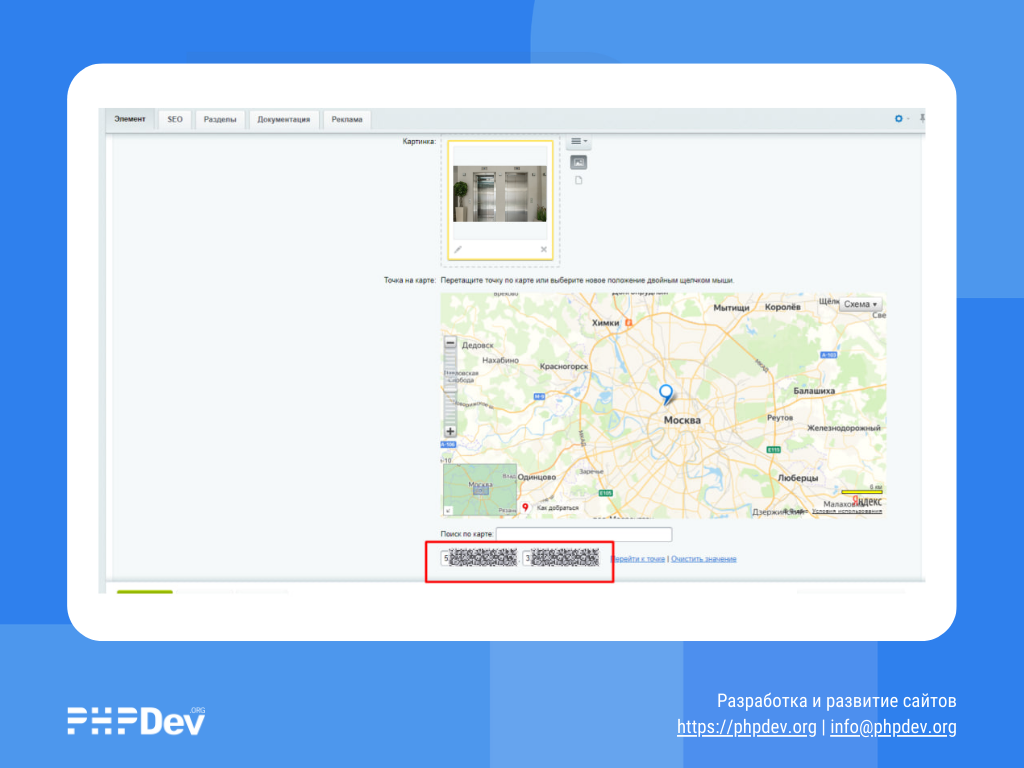Click the Балашиха label on the map
Screen dimensions: 1024x768
pyautogui.click(x=814, y=391)
